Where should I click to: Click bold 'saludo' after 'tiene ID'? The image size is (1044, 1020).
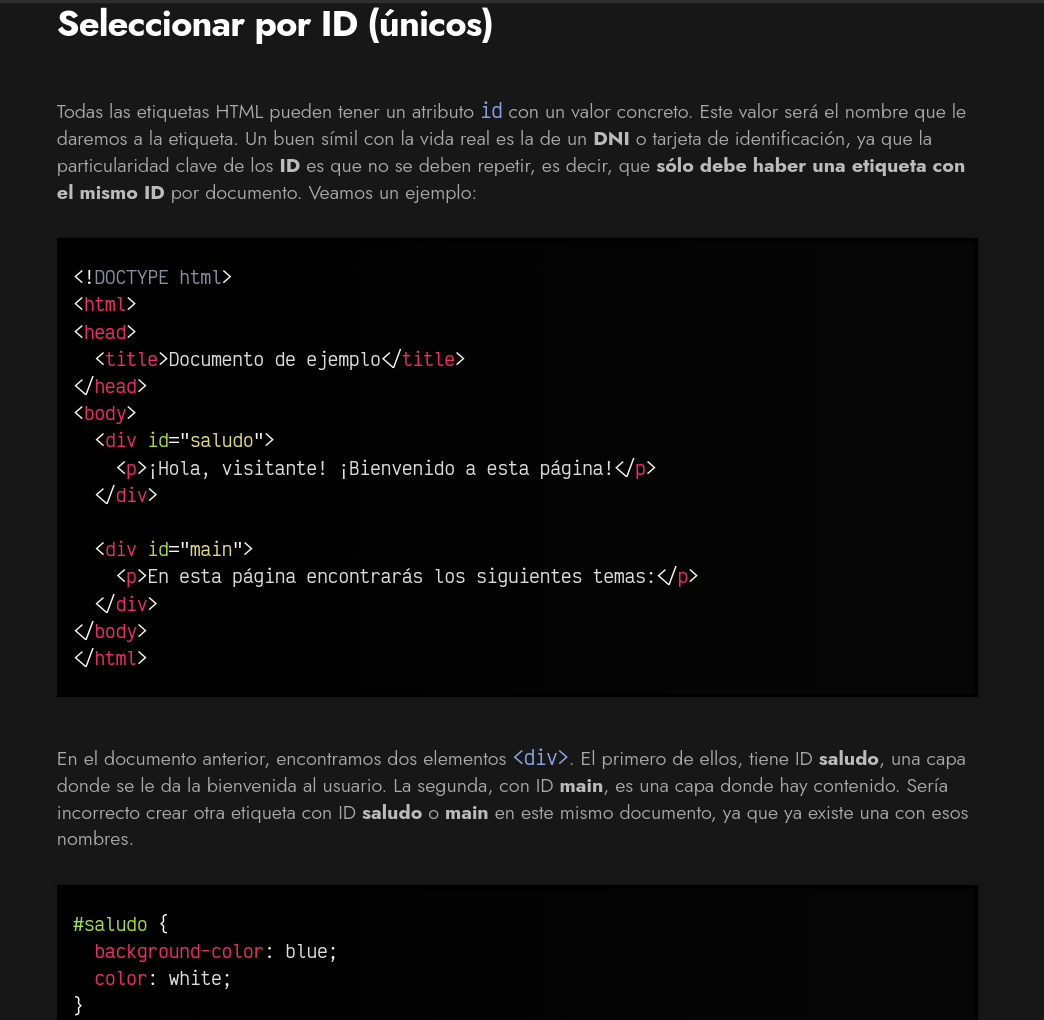848,758
